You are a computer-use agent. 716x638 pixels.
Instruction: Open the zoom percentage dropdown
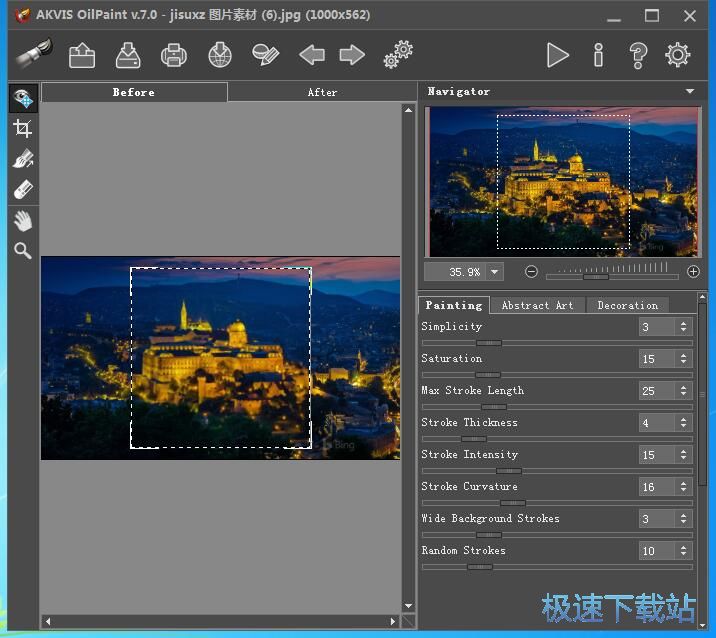click(494, 272)
